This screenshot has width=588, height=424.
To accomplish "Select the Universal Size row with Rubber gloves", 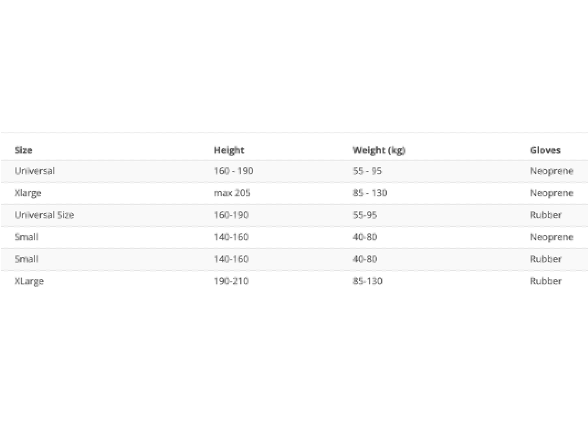I will pos(294,215).
